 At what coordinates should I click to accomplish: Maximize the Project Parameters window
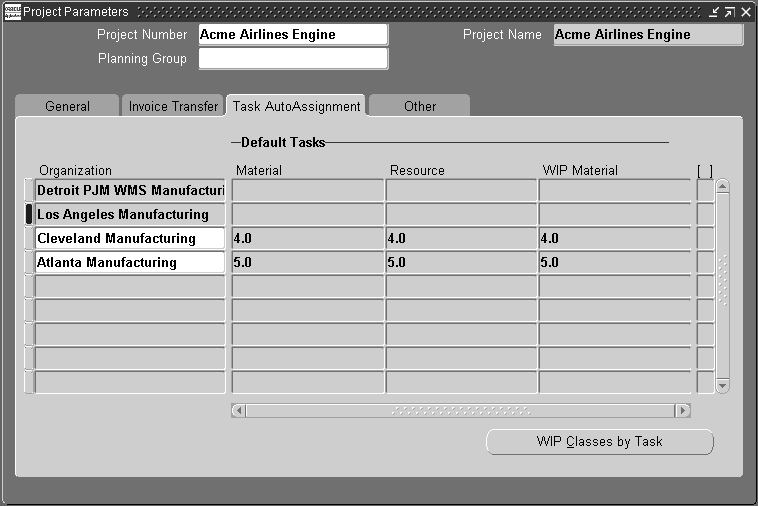point(729,12)
